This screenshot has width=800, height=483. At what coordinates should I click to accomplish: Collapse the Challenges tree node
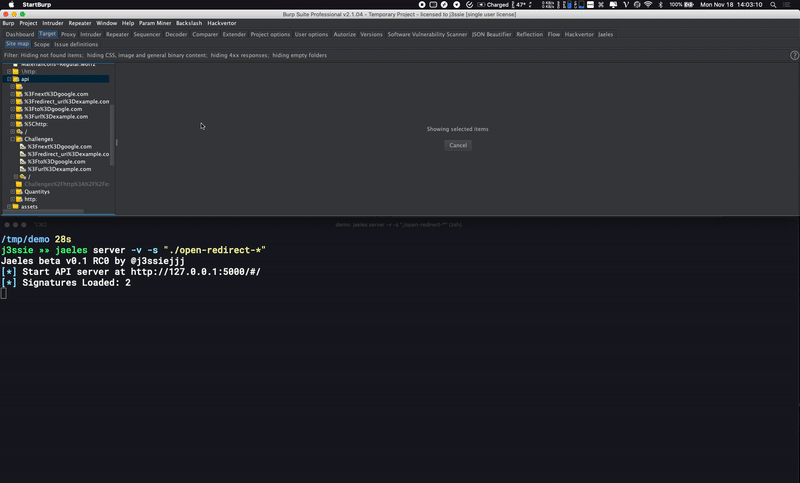point(13,139)
